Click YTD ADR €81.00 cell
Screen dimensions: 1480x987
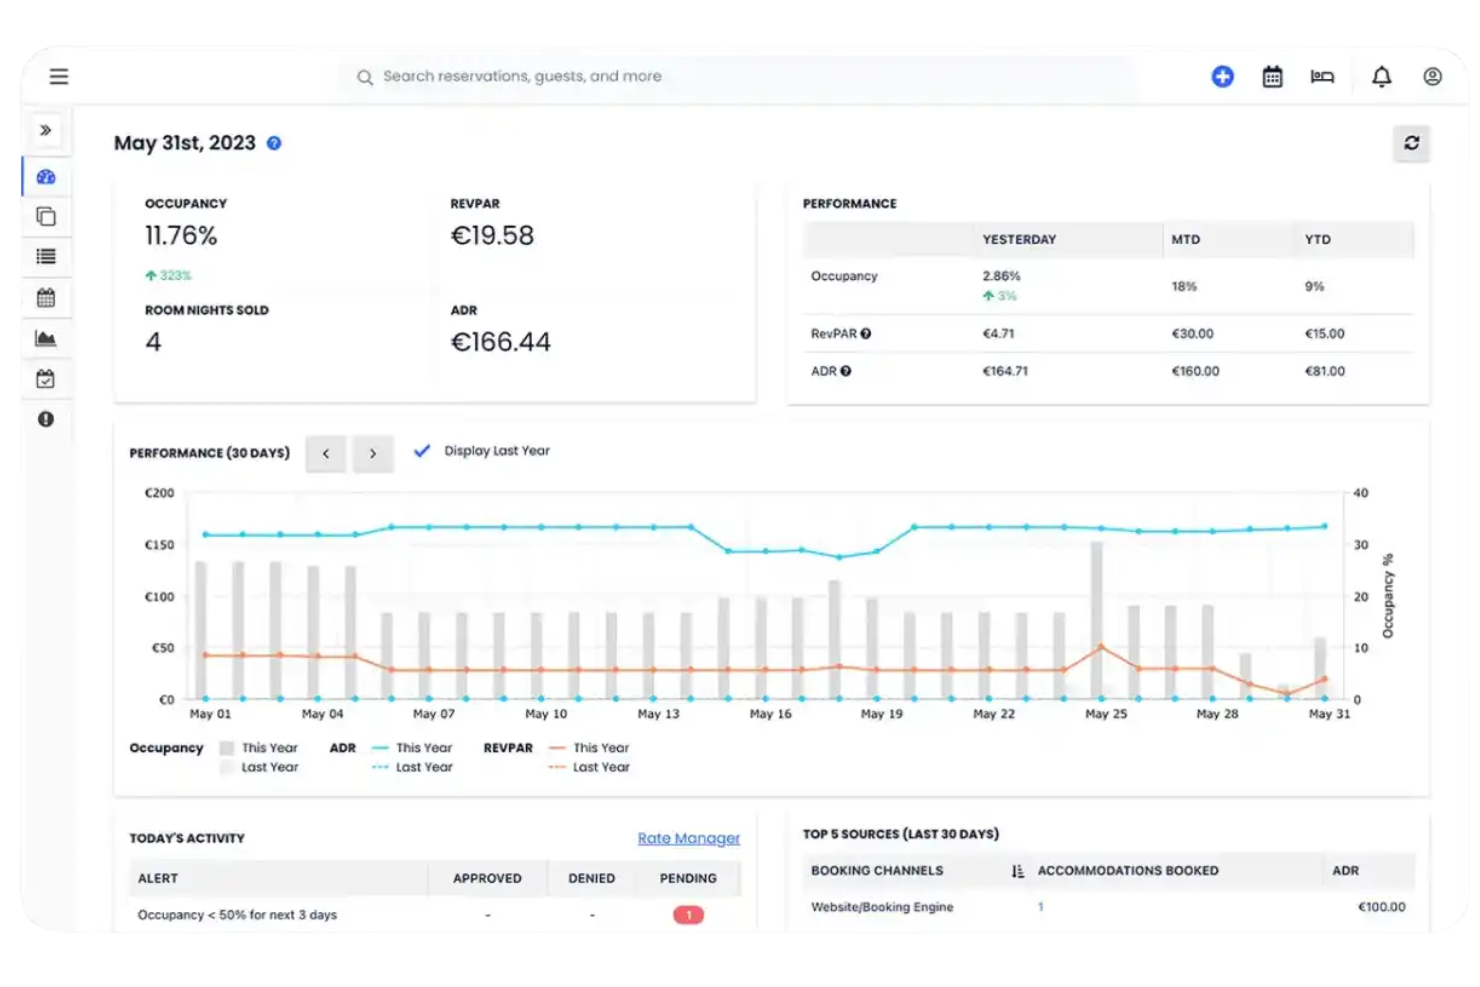[1324, 371]
